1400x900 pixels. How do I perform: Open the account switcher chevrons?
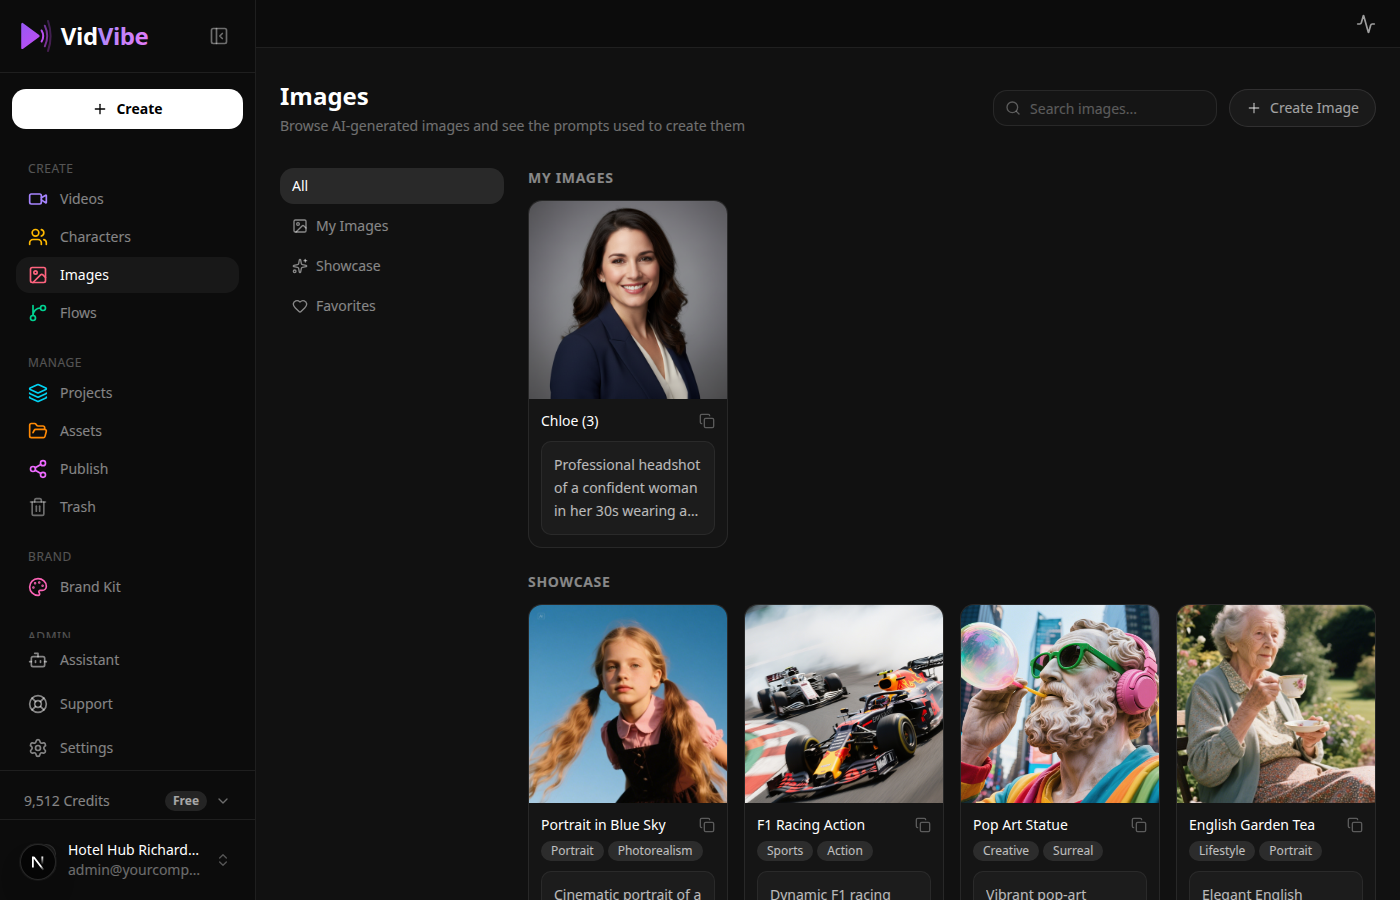(223, 860)
